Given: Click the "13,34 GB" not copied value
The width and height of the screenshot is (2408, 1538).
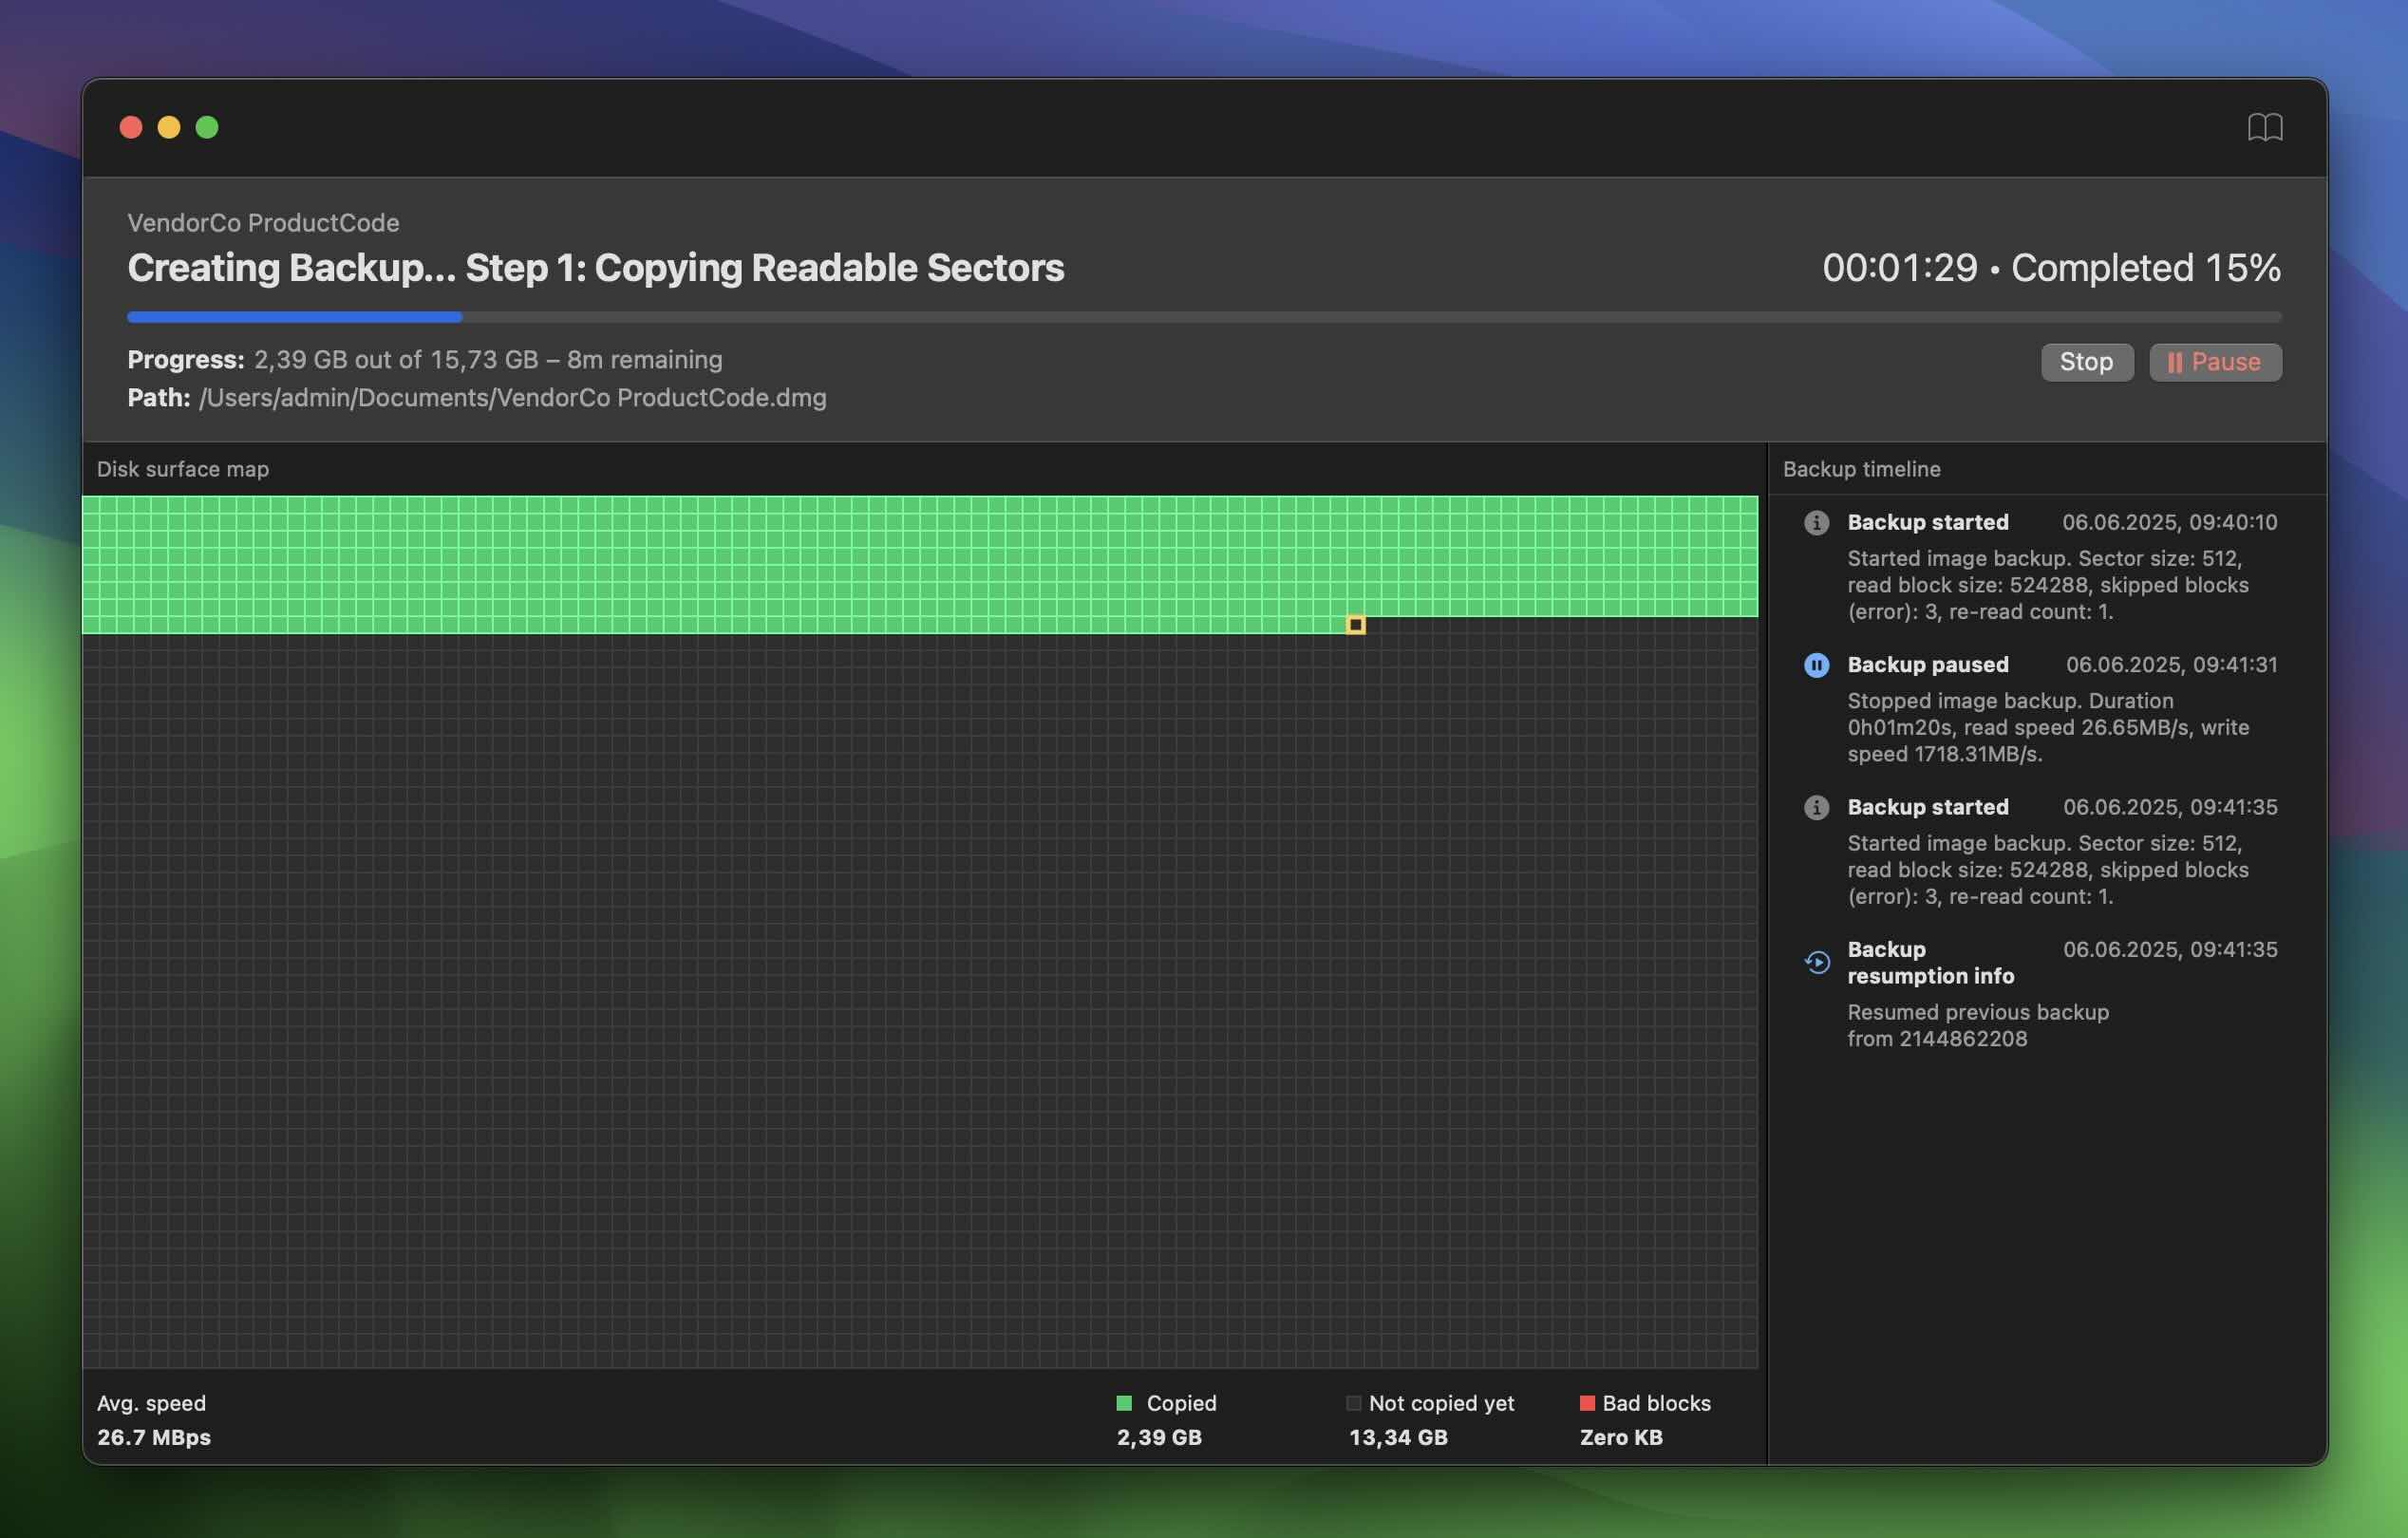Looking at the screenshot, I should [x=1398, y=1437].
